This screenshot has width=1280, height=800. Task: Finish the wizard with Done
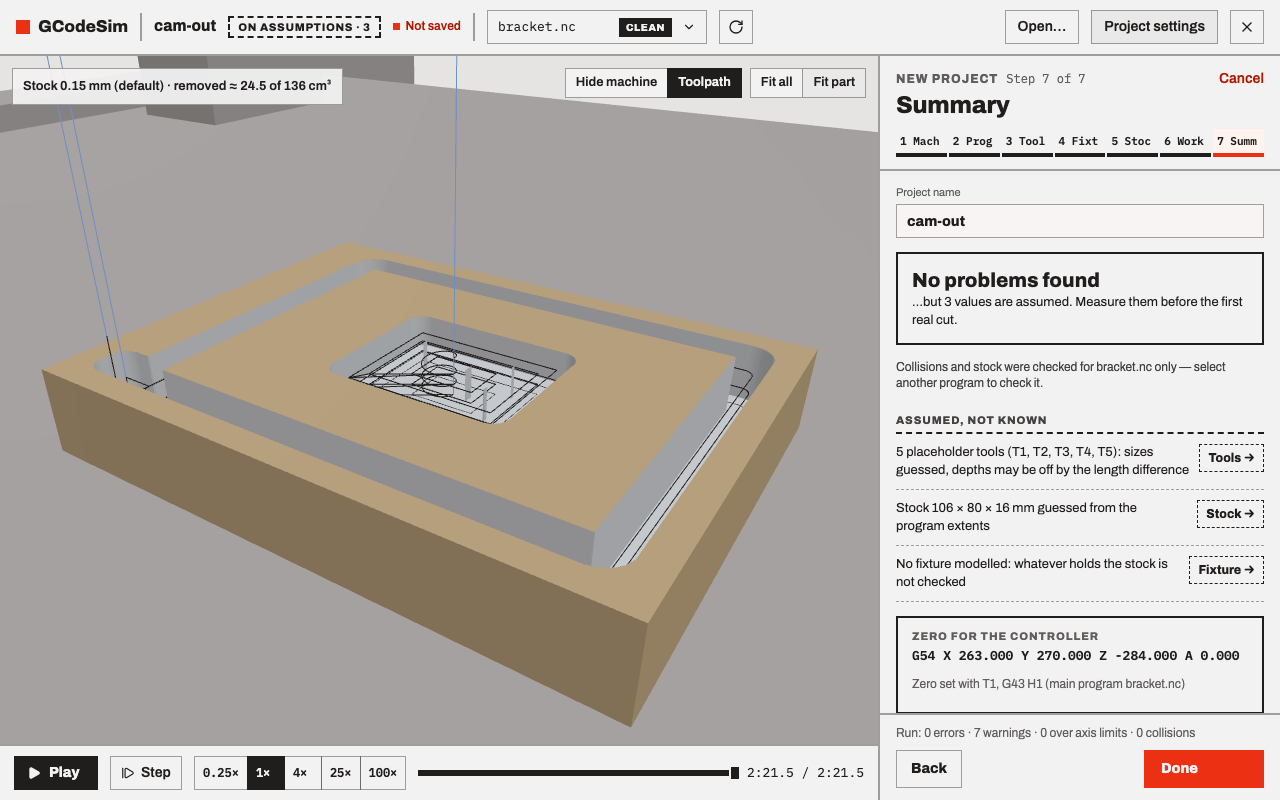tap(1204, 769)
